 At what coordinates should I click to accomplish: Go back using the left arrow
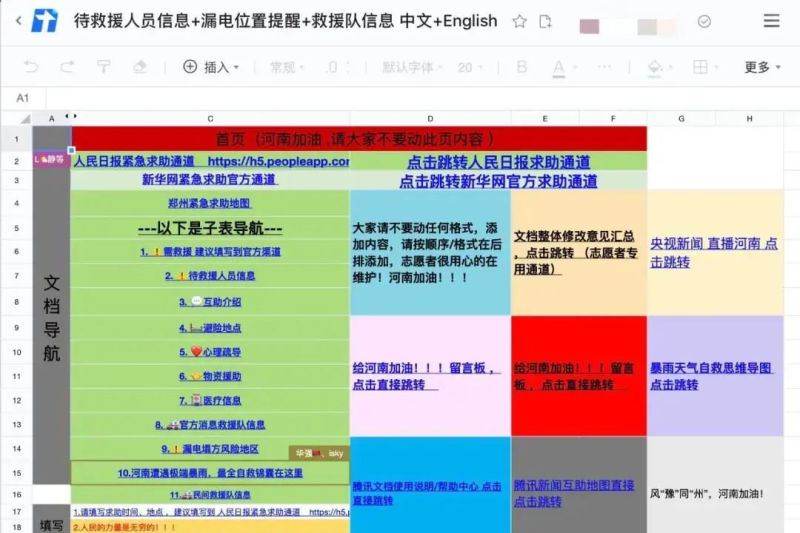pos(19,21)
